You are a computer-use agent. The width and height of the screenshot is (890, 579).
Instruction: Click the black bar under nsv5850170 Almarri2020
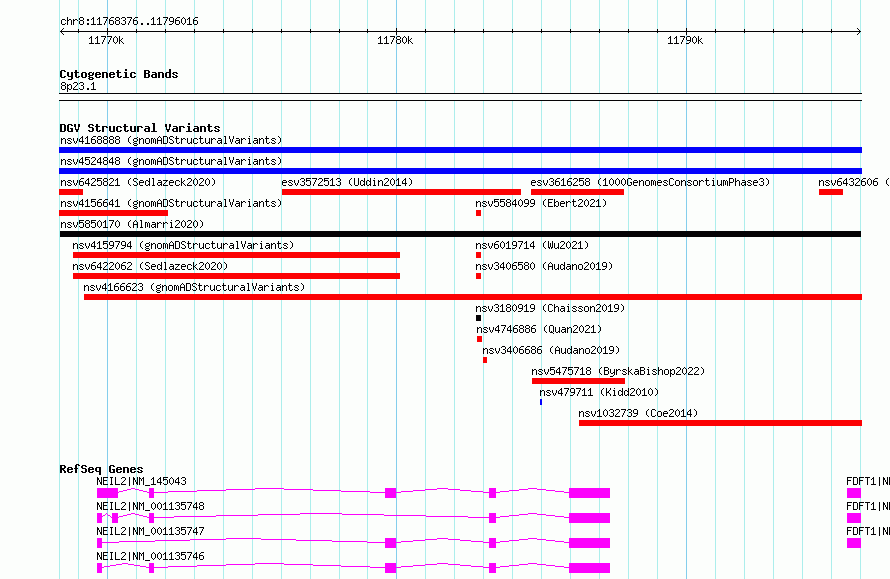(460, 234)
